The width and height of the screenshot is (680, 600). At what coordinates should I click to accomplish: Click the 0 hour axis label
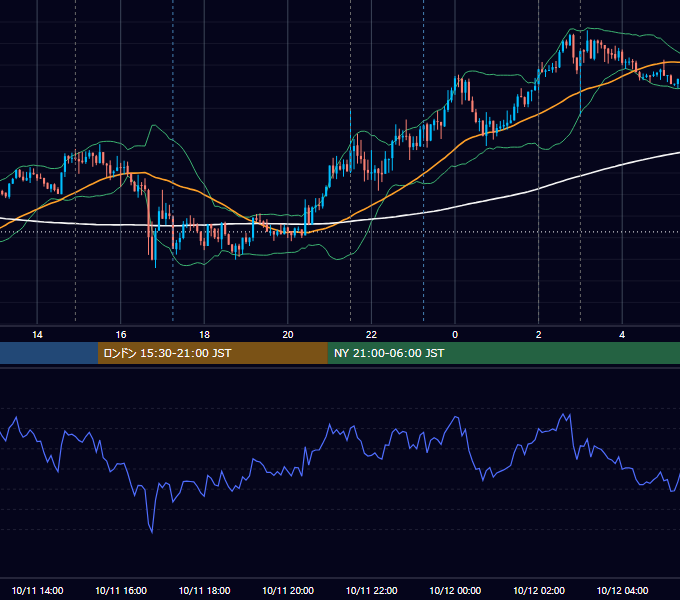click(x=455, y=335)
